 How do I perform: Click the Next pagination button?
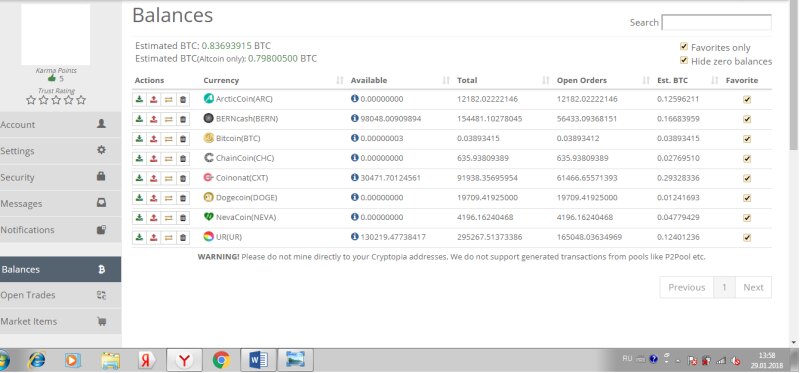coord(753,287)
